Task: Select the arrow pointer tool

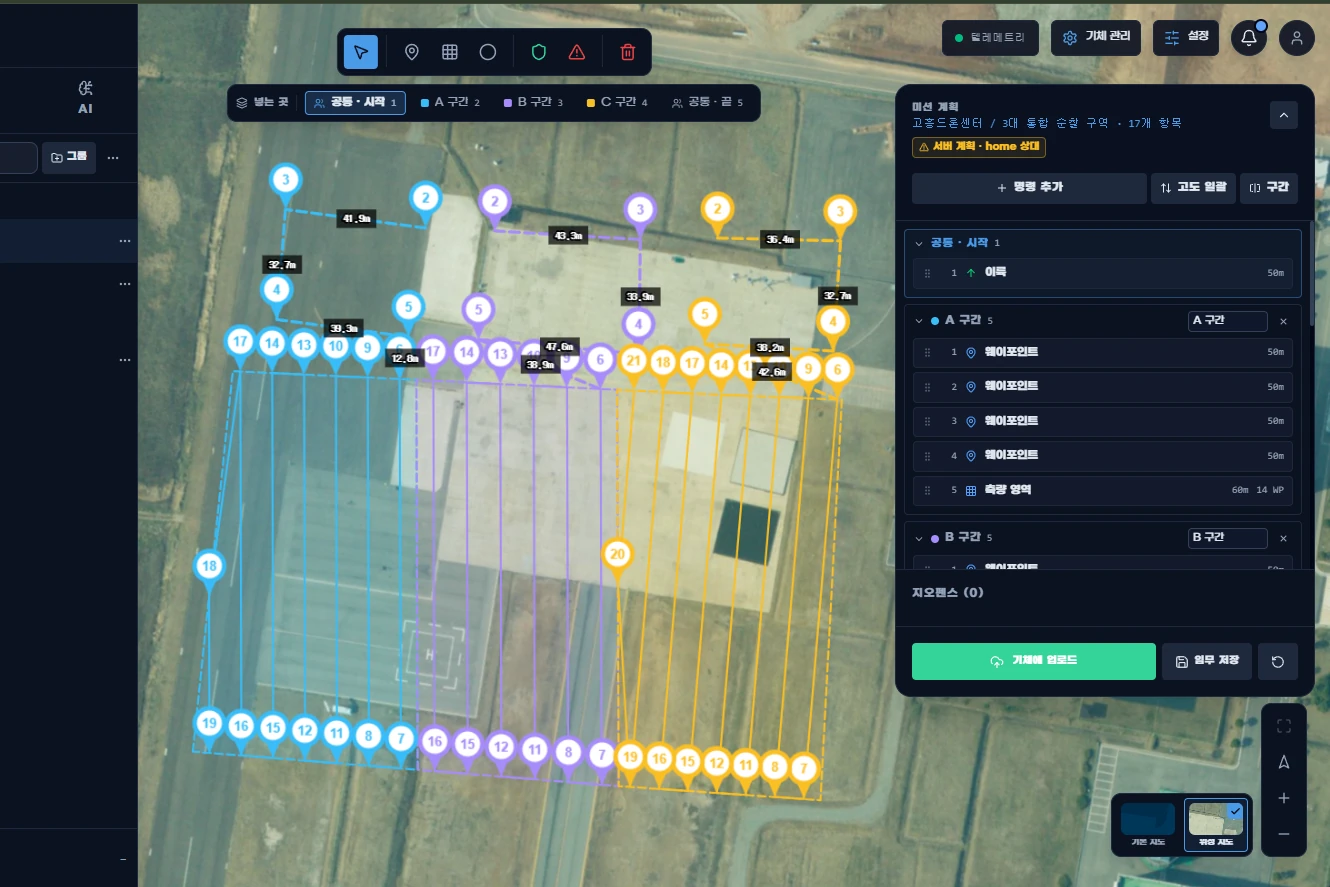Action: pos(361,52)
